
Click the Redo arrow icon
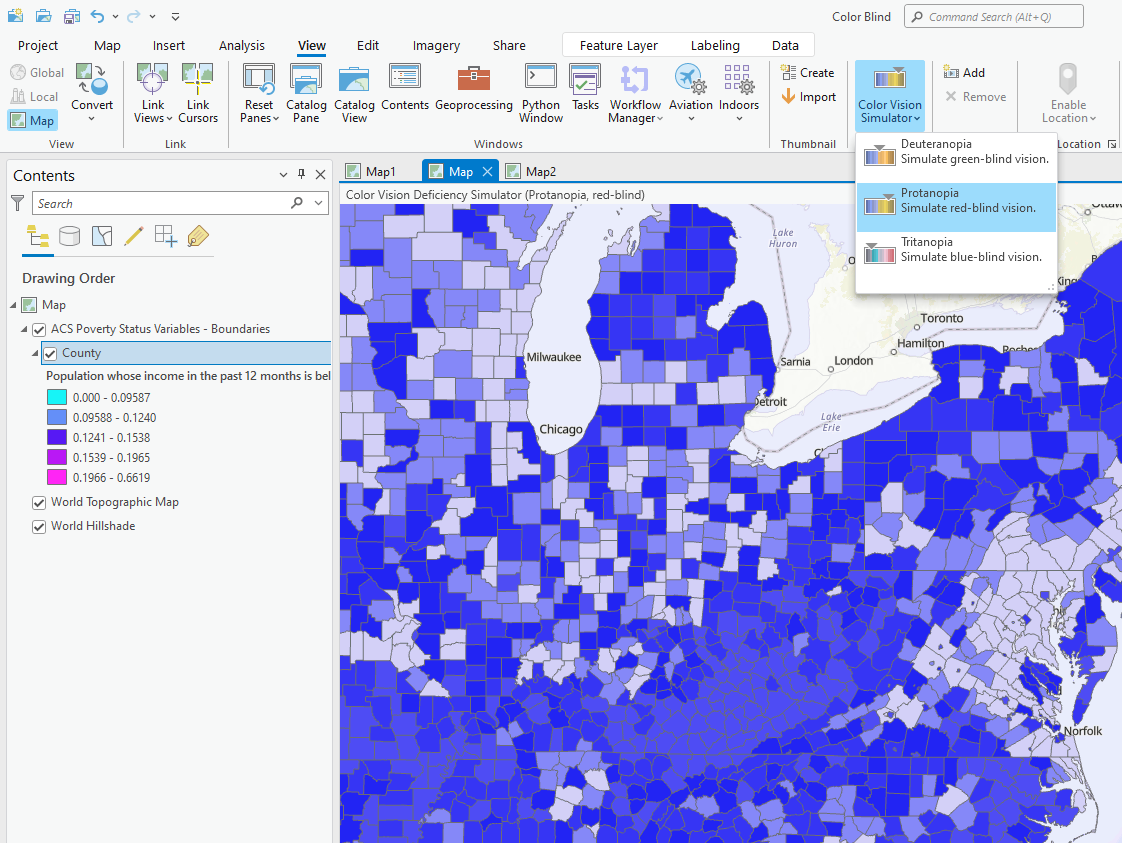133,16
